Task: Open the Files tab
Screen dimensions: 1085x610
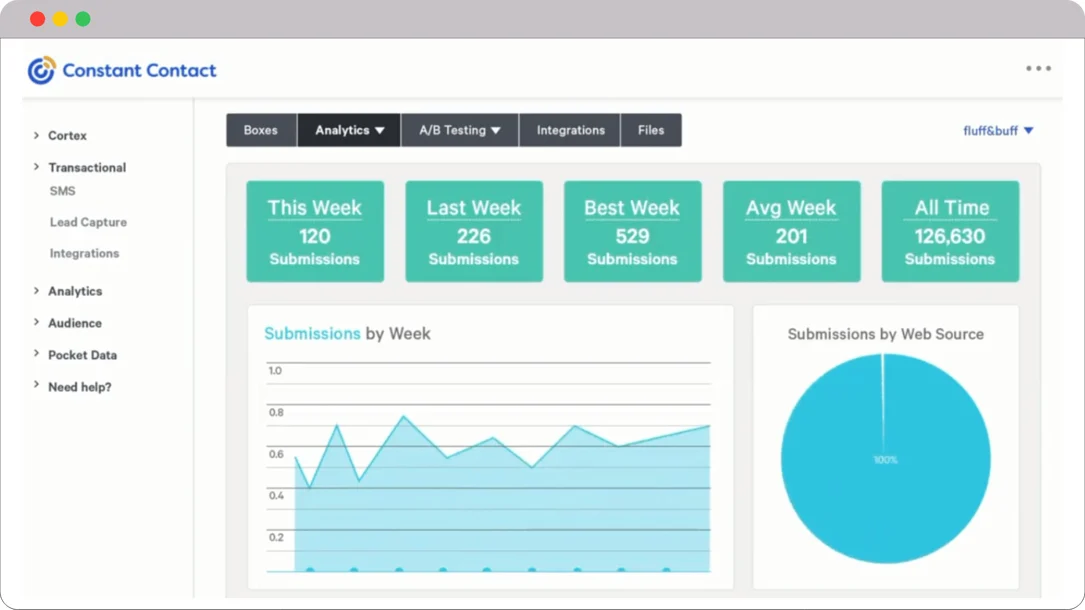Action: (x=651, y=130)
